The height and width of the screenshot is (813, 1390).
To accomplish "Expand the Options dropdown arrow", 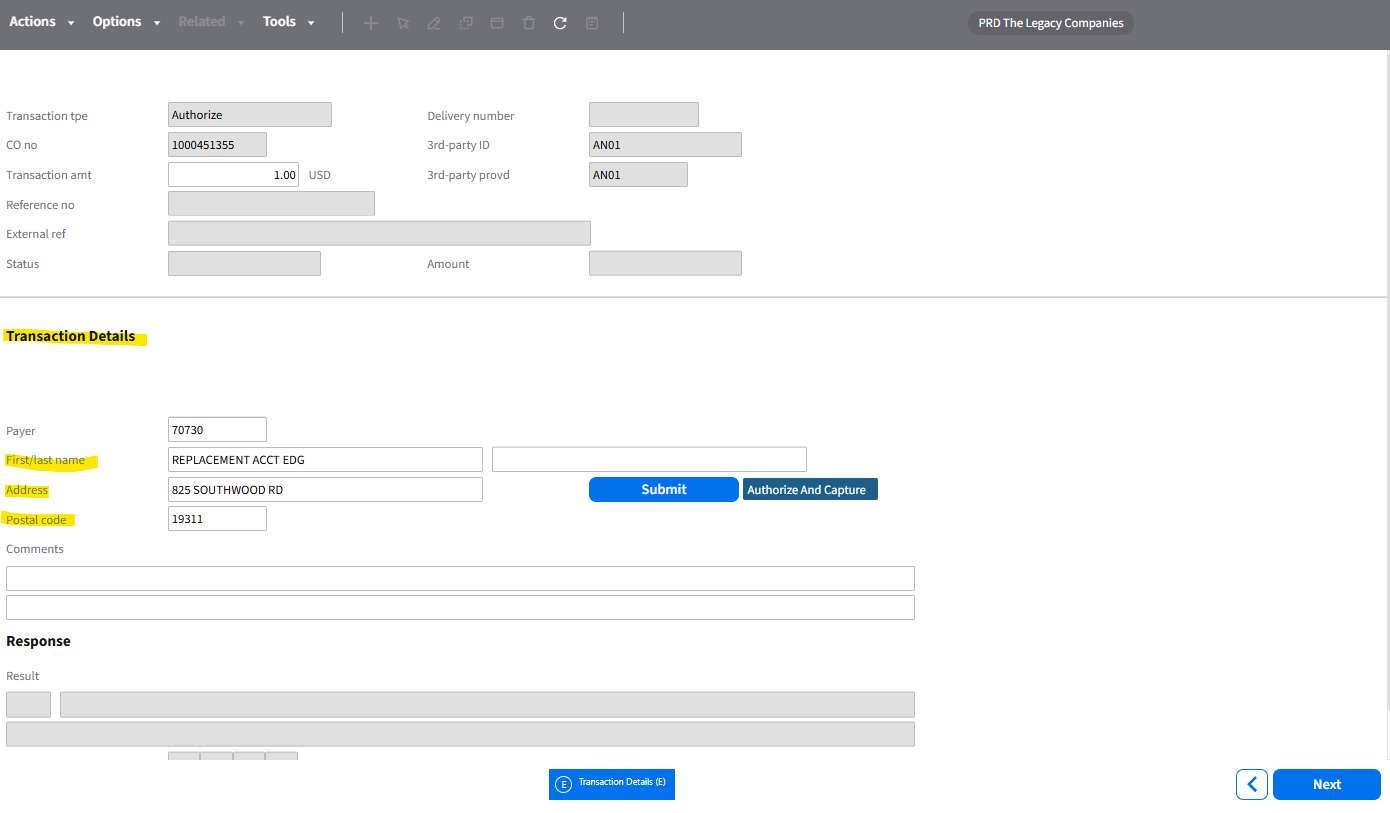I will pos(157,23).
